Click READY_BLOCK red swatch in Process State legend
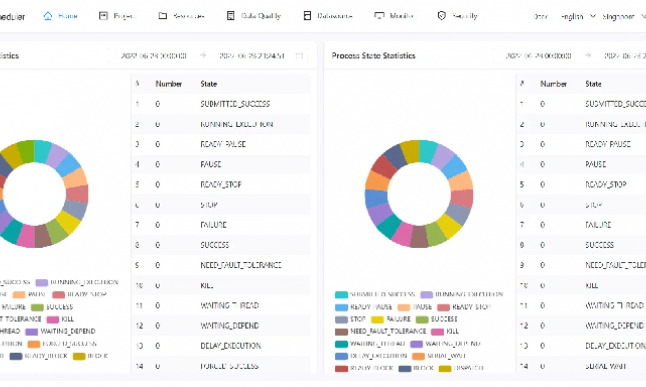This screenshot has height=387, width=646. click(341, 368)
